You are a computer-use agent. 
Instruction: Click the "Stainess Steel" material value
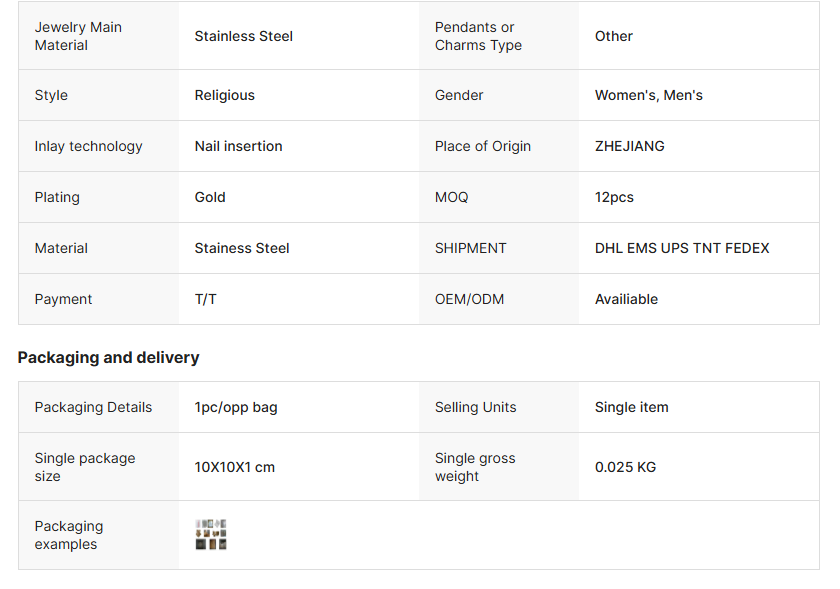click(242, 248)
